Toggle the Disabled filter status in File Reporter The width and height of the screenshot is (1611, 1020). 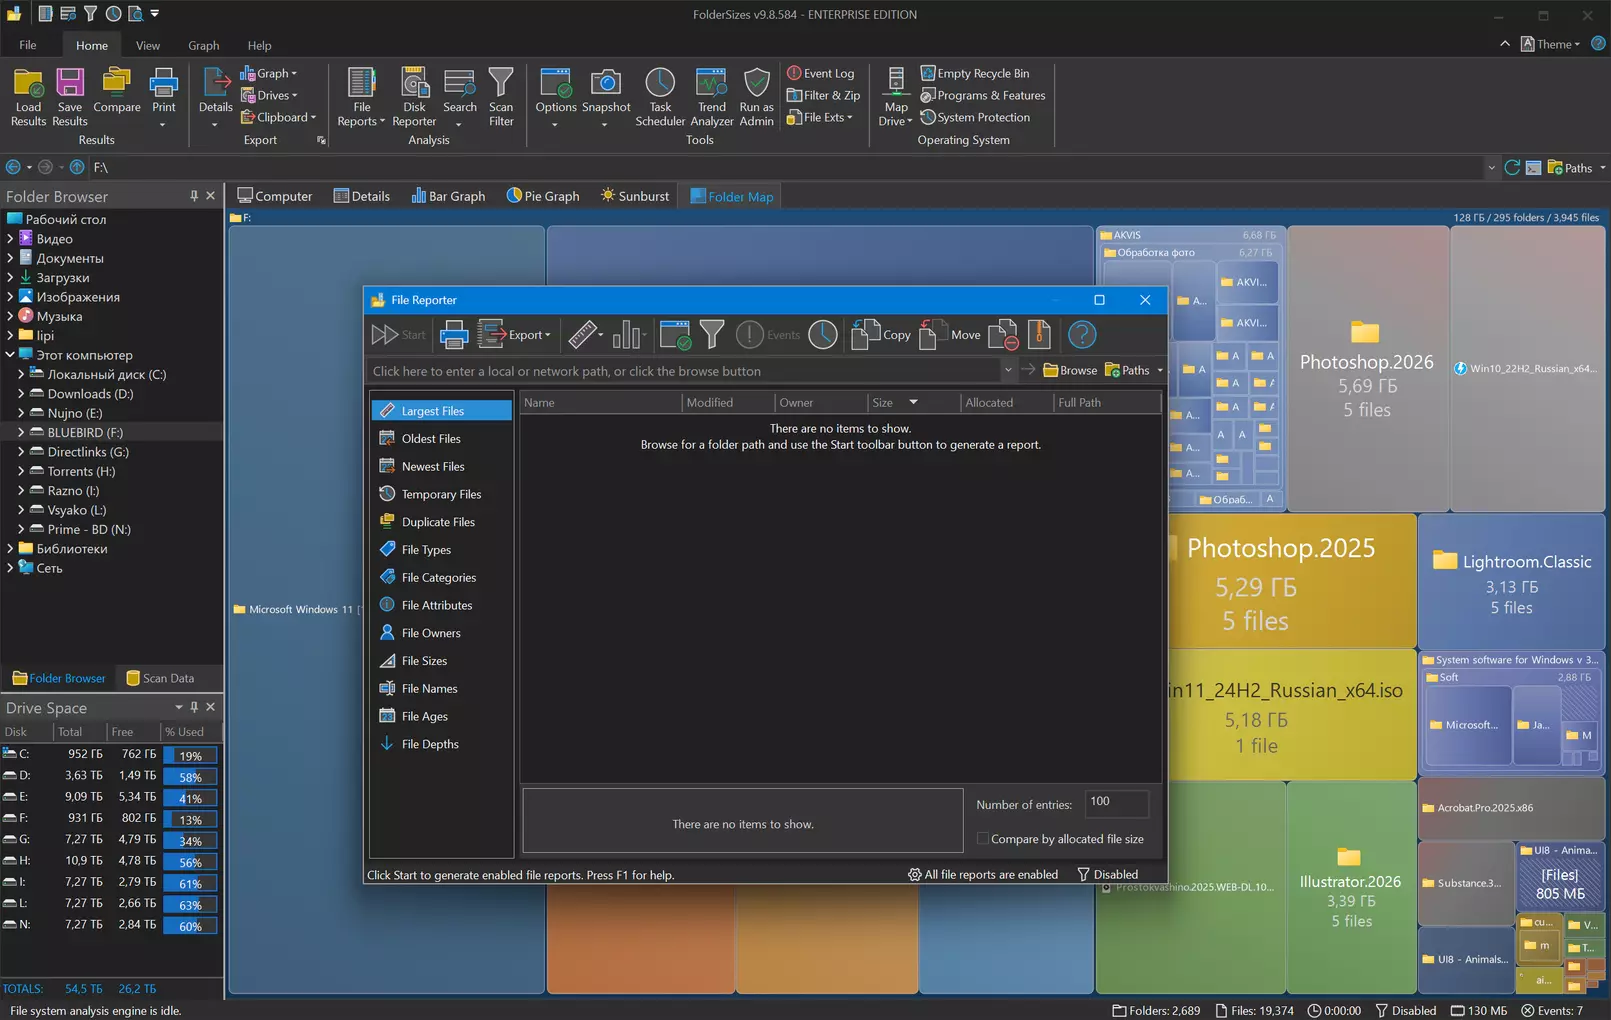pos(1107,874)
